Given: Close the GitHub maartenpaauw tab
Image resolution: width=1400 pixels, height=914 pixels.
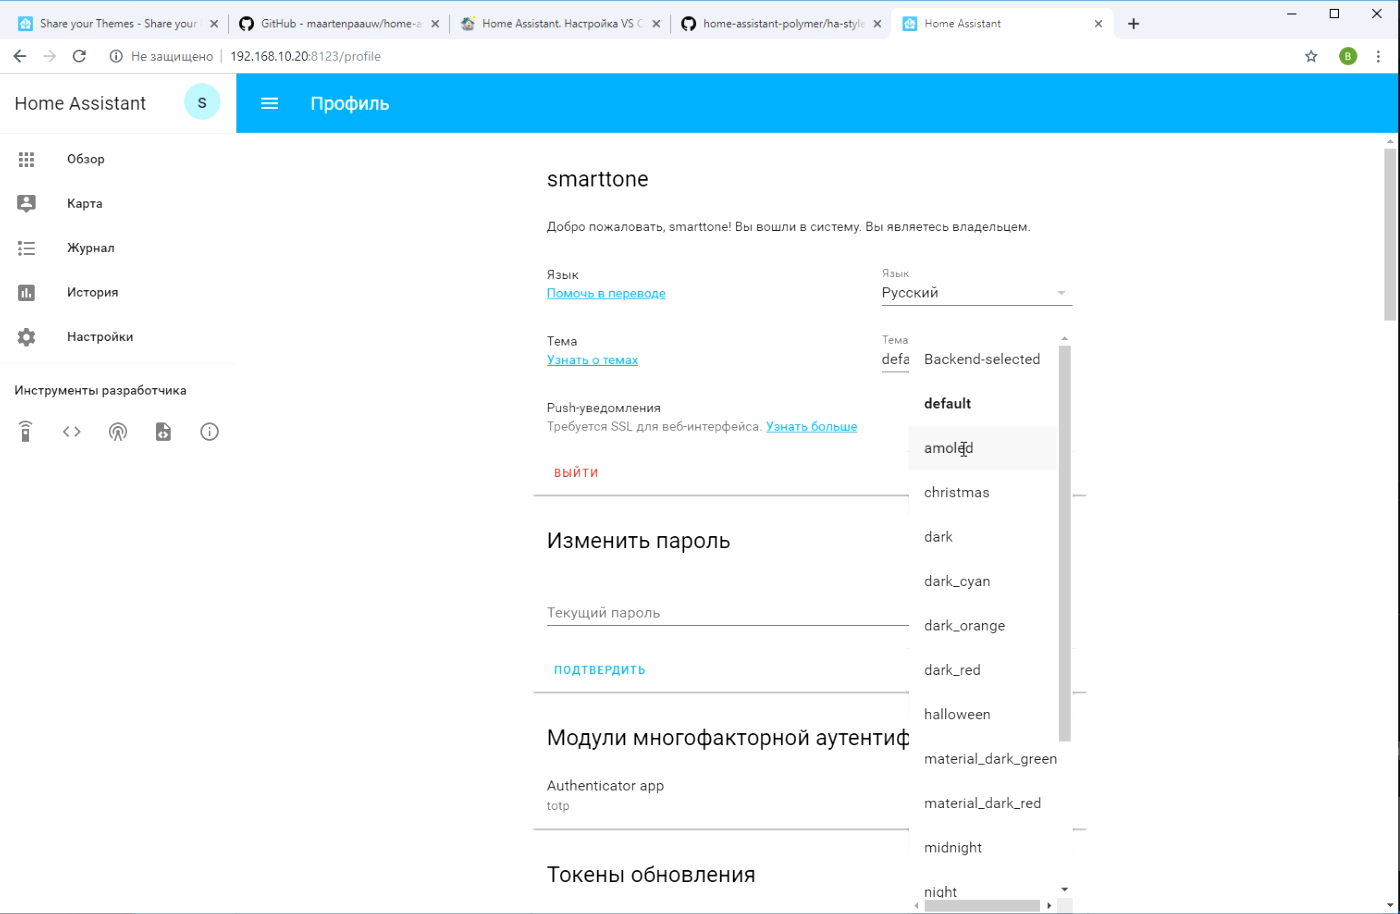Looking at the screenshot, I should click(435, 24).
